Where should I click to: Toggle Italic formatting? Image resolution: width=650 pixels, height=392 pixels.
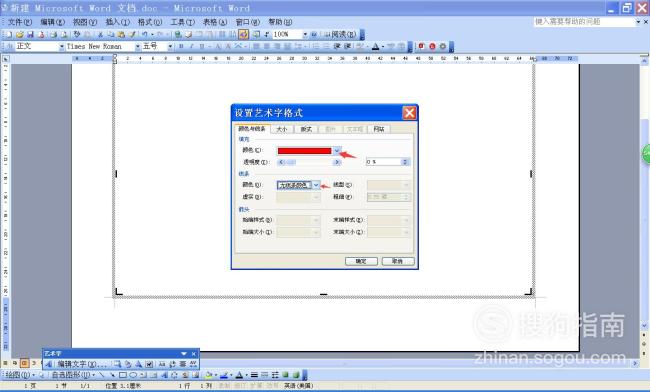[x=192, y=47]
